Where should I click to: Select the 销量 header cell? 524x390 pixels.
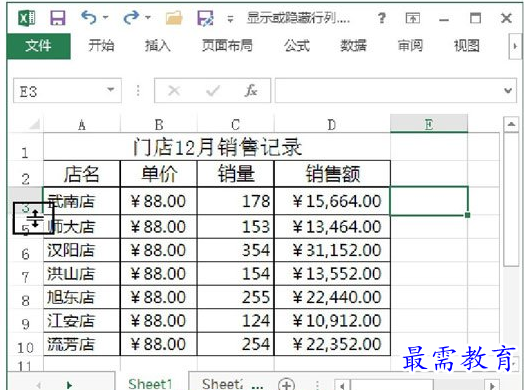point(236,174)
